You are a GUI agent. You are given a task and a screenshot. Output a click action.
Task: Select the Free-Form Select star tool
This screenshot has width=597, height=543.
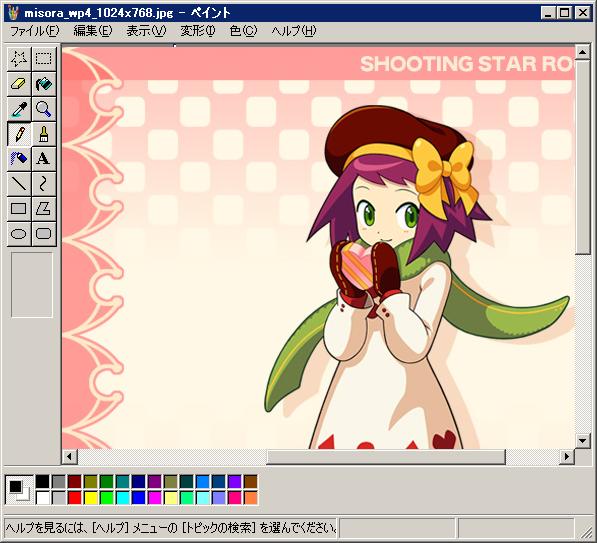coord(19,59)
